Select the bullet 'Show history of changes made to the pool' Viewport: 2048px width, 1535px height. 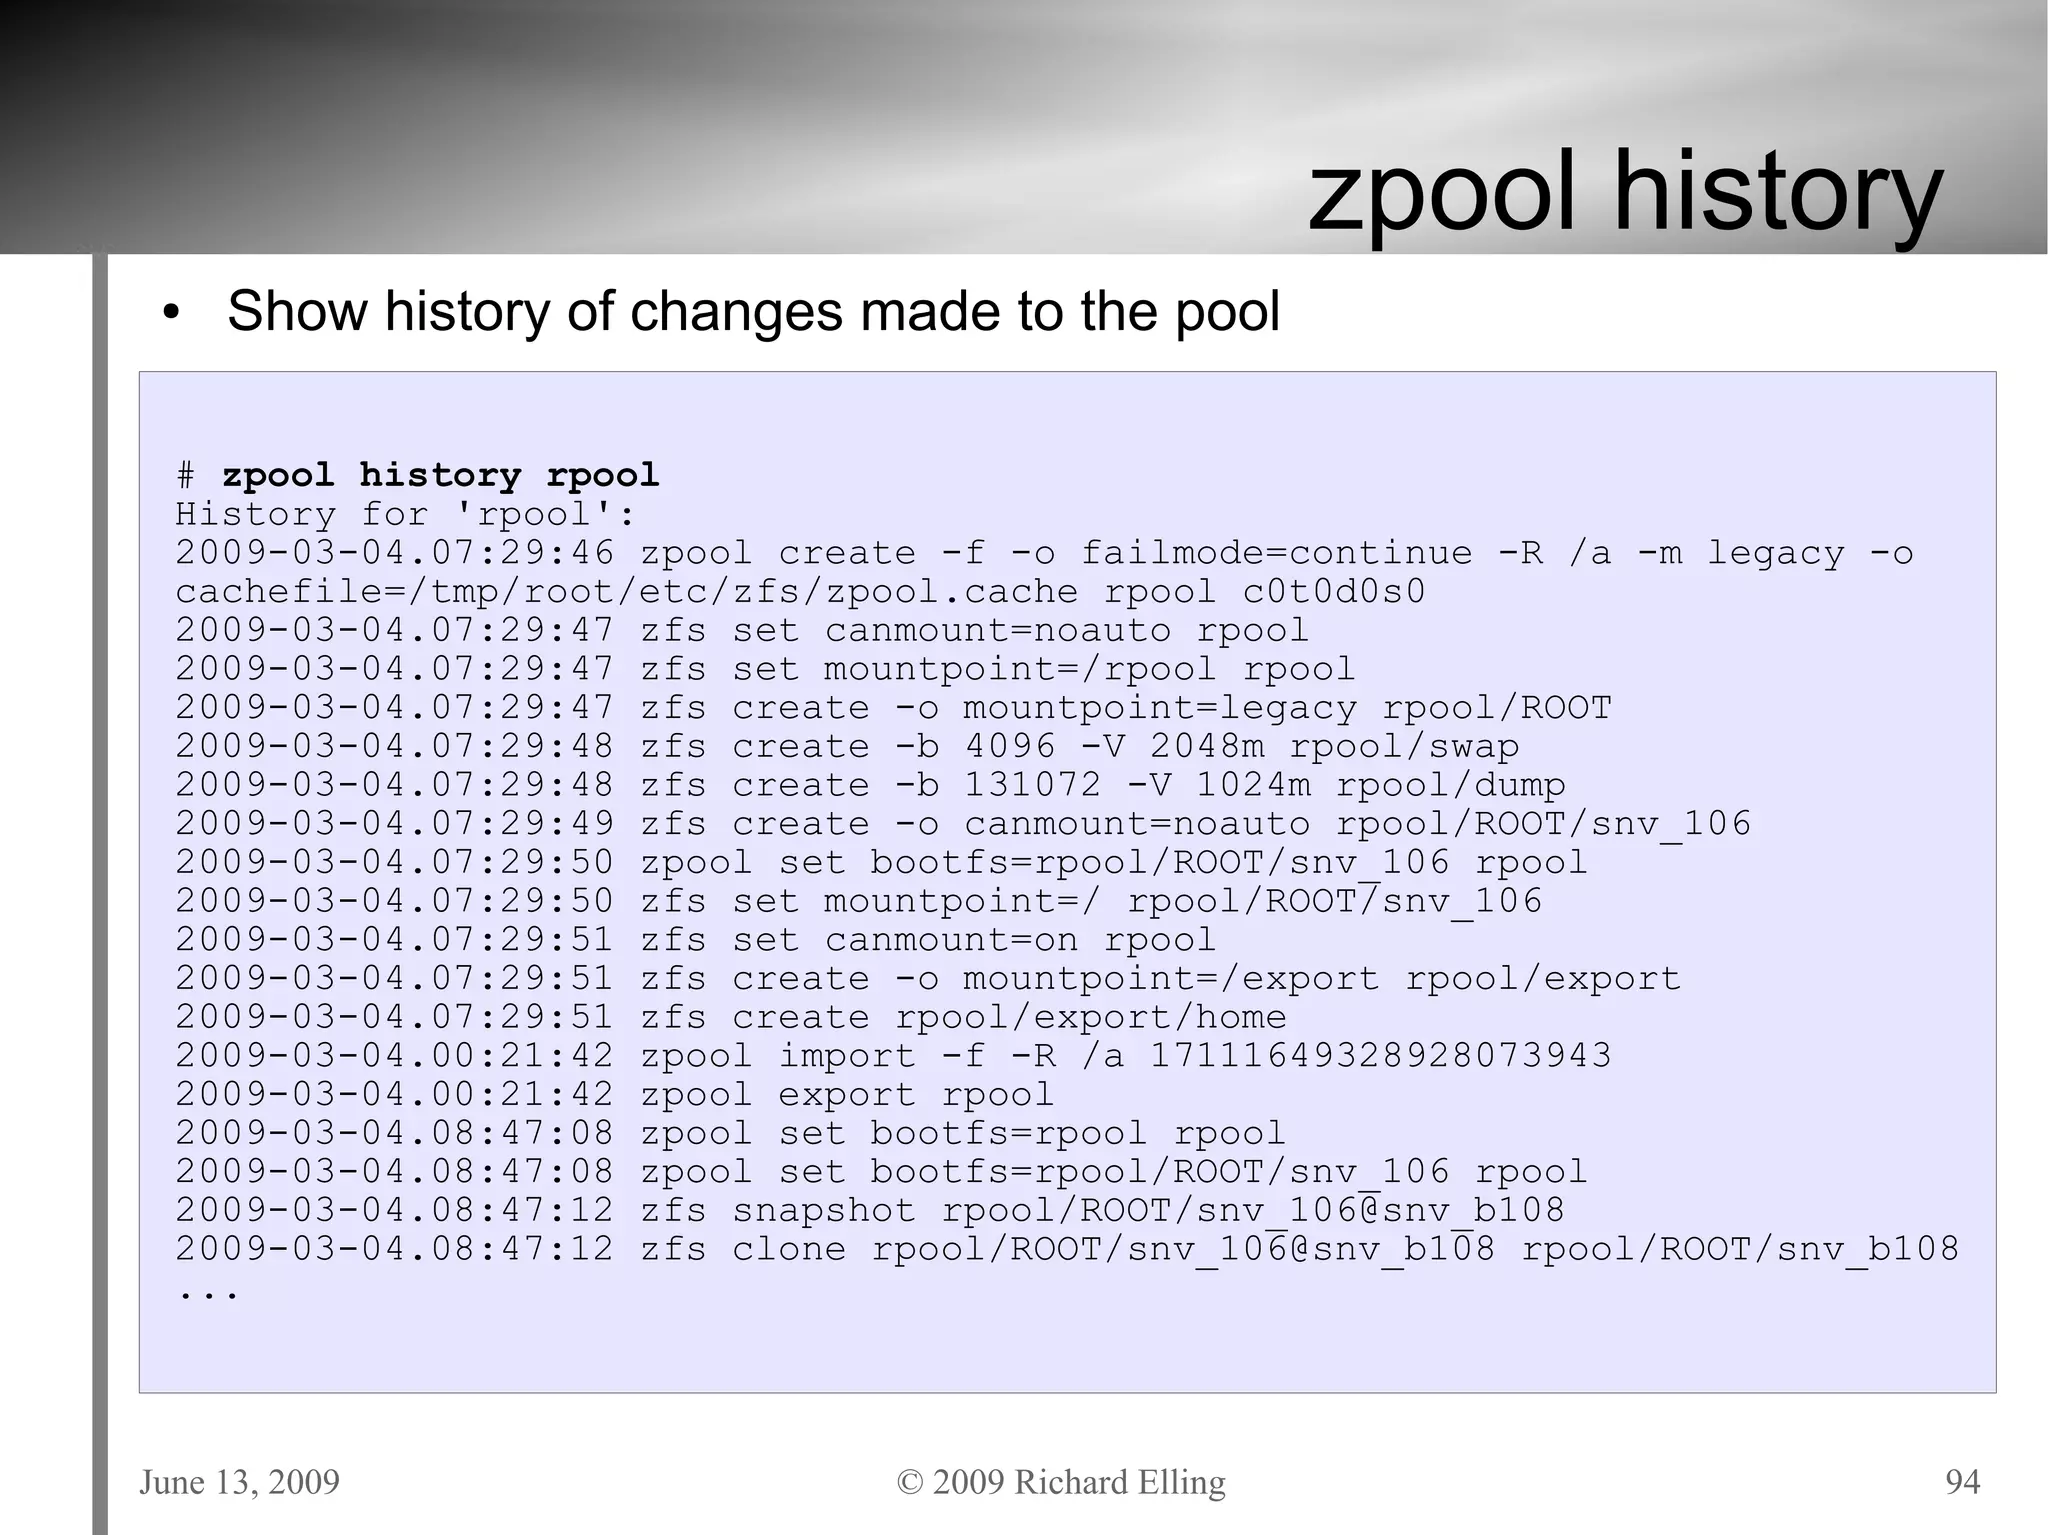pos(753,311)
